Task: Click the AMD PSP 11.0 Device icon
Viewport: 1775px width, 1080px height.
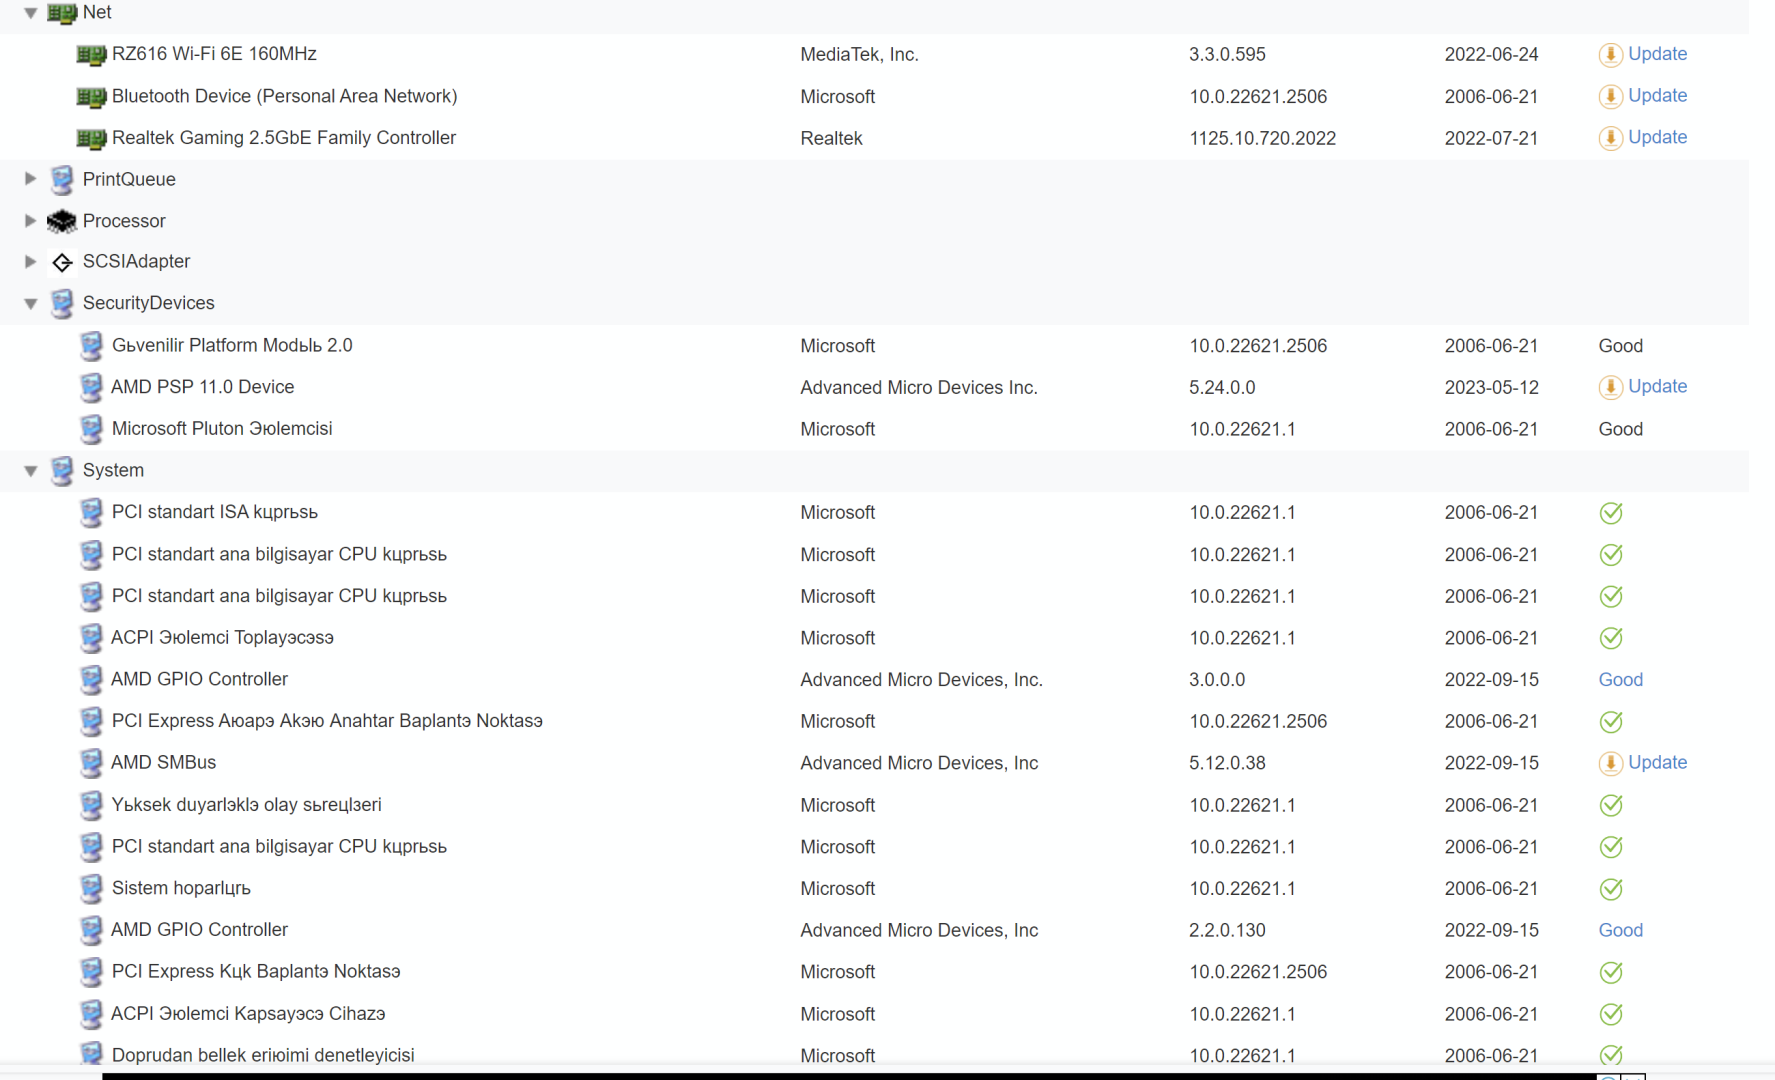Action: pos(91,387)
